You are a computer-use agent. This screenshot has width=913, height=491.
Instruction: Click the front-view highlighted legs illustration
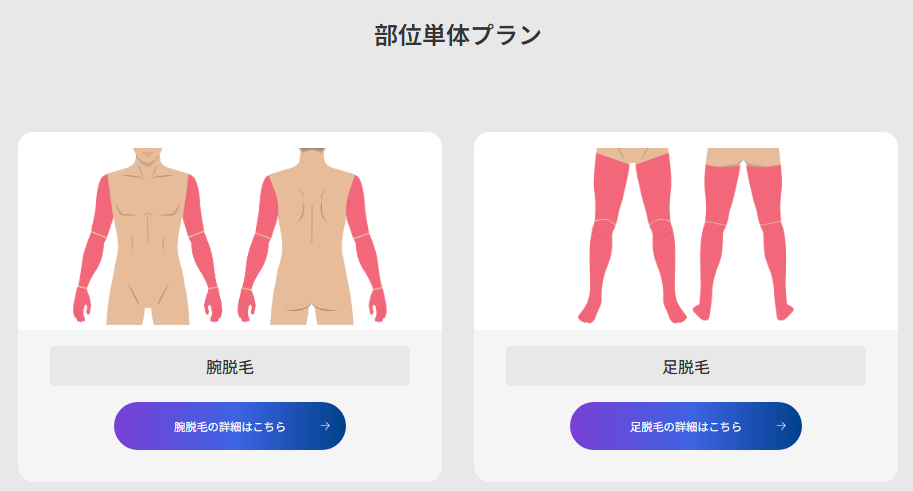[632, 235]
